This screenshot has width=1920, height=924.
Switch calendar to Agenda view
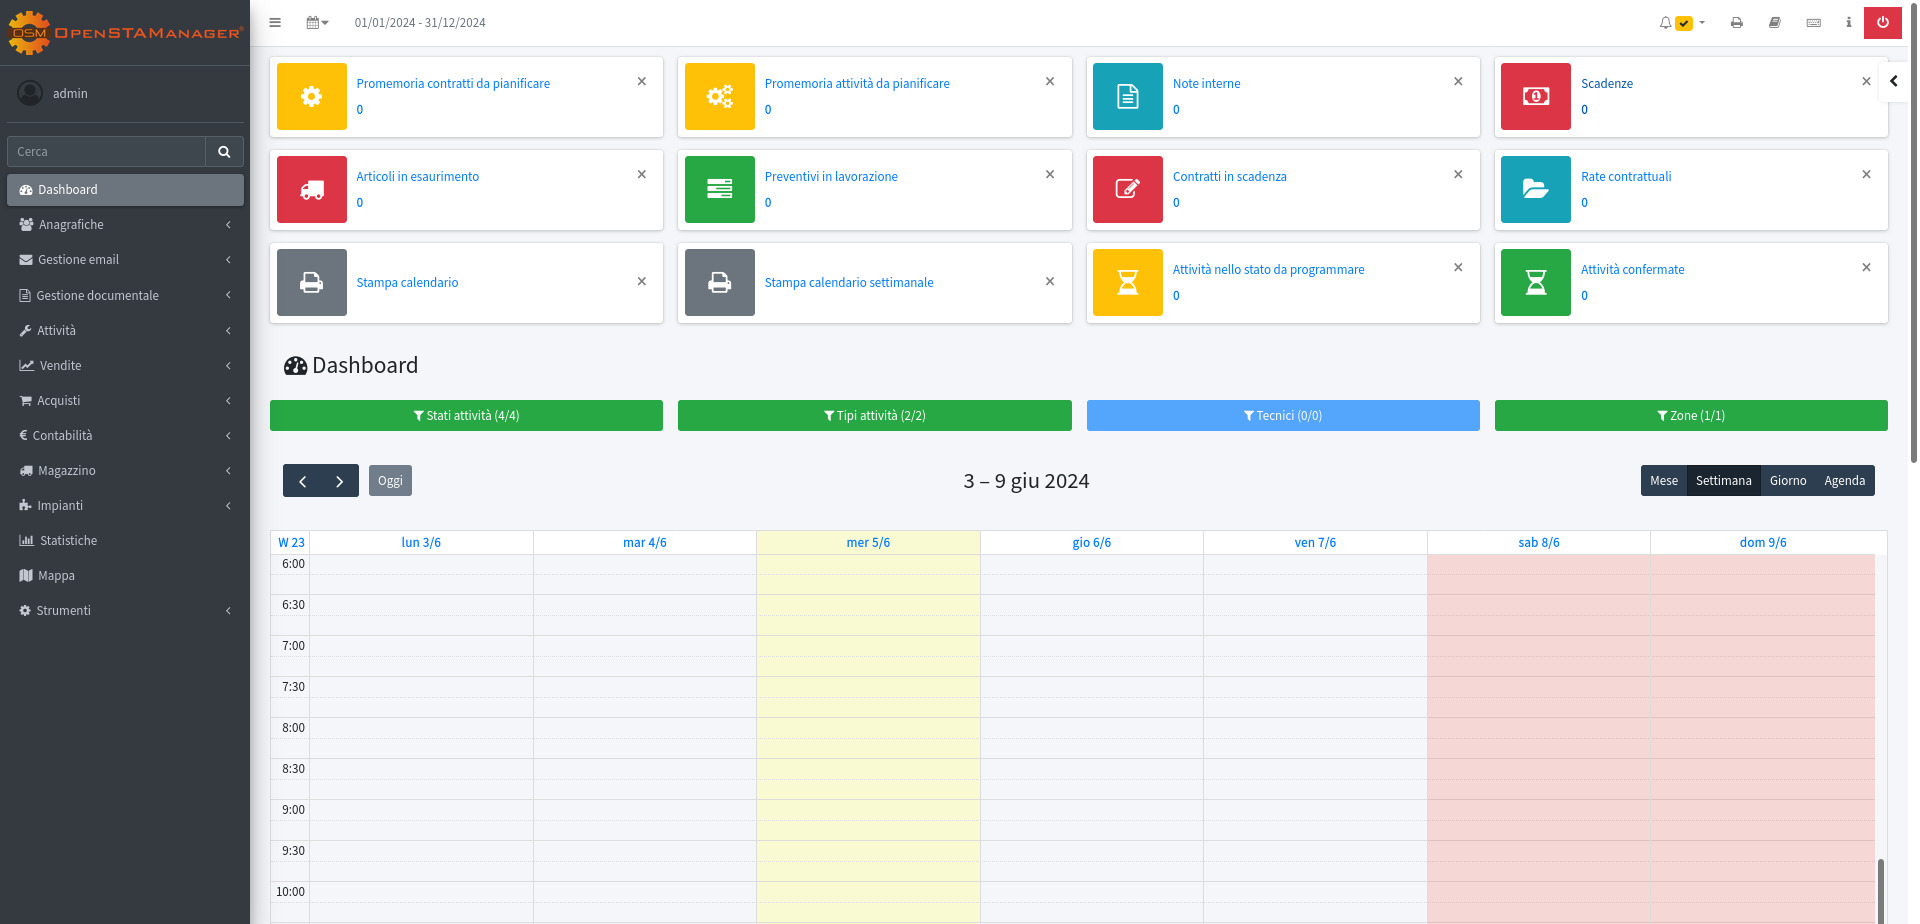[x=1844, y=481]
